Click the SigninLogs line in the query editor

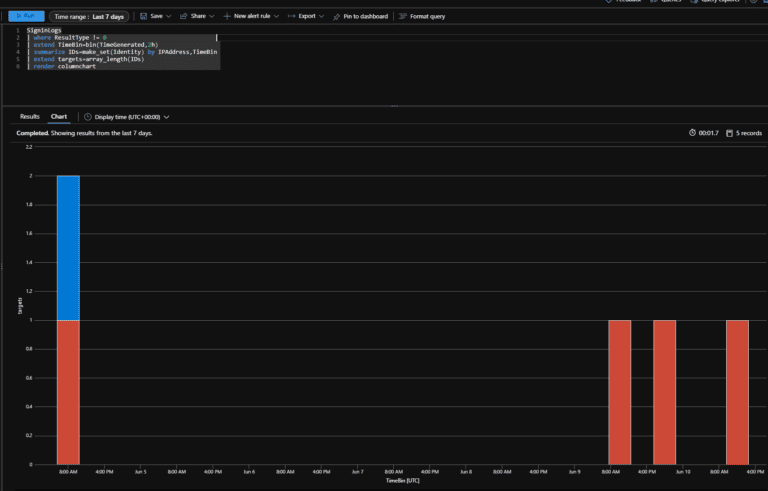[44, 30]
